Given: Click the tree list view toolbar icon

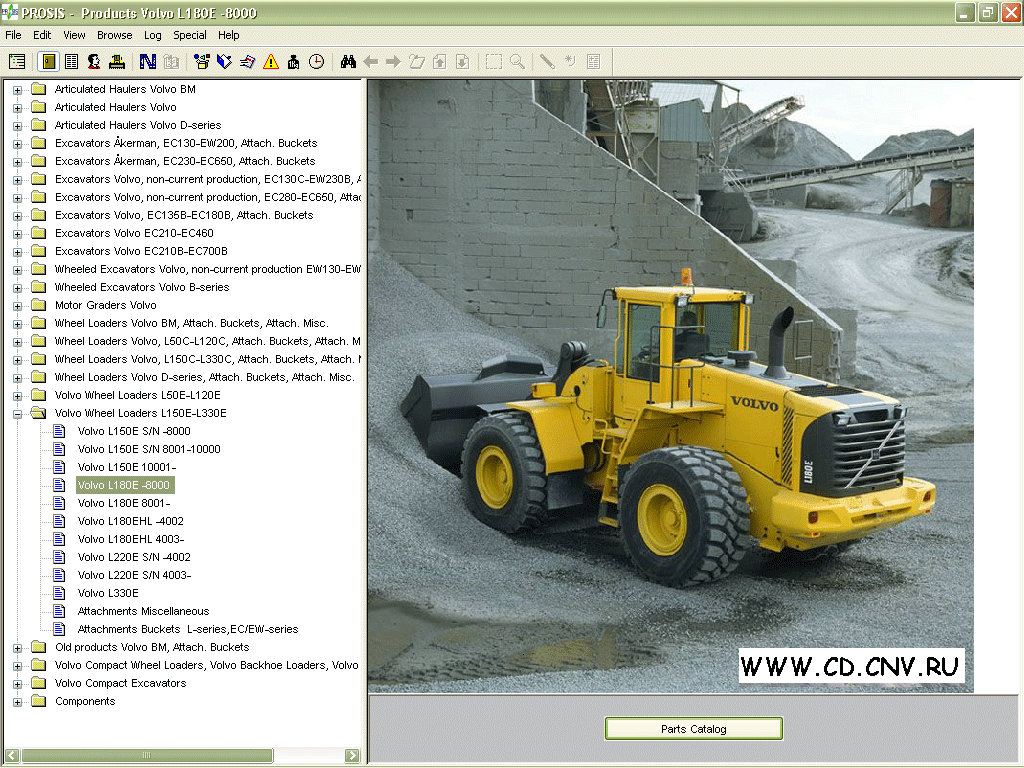Looking at the screenshot, I should tap(17, 62).
